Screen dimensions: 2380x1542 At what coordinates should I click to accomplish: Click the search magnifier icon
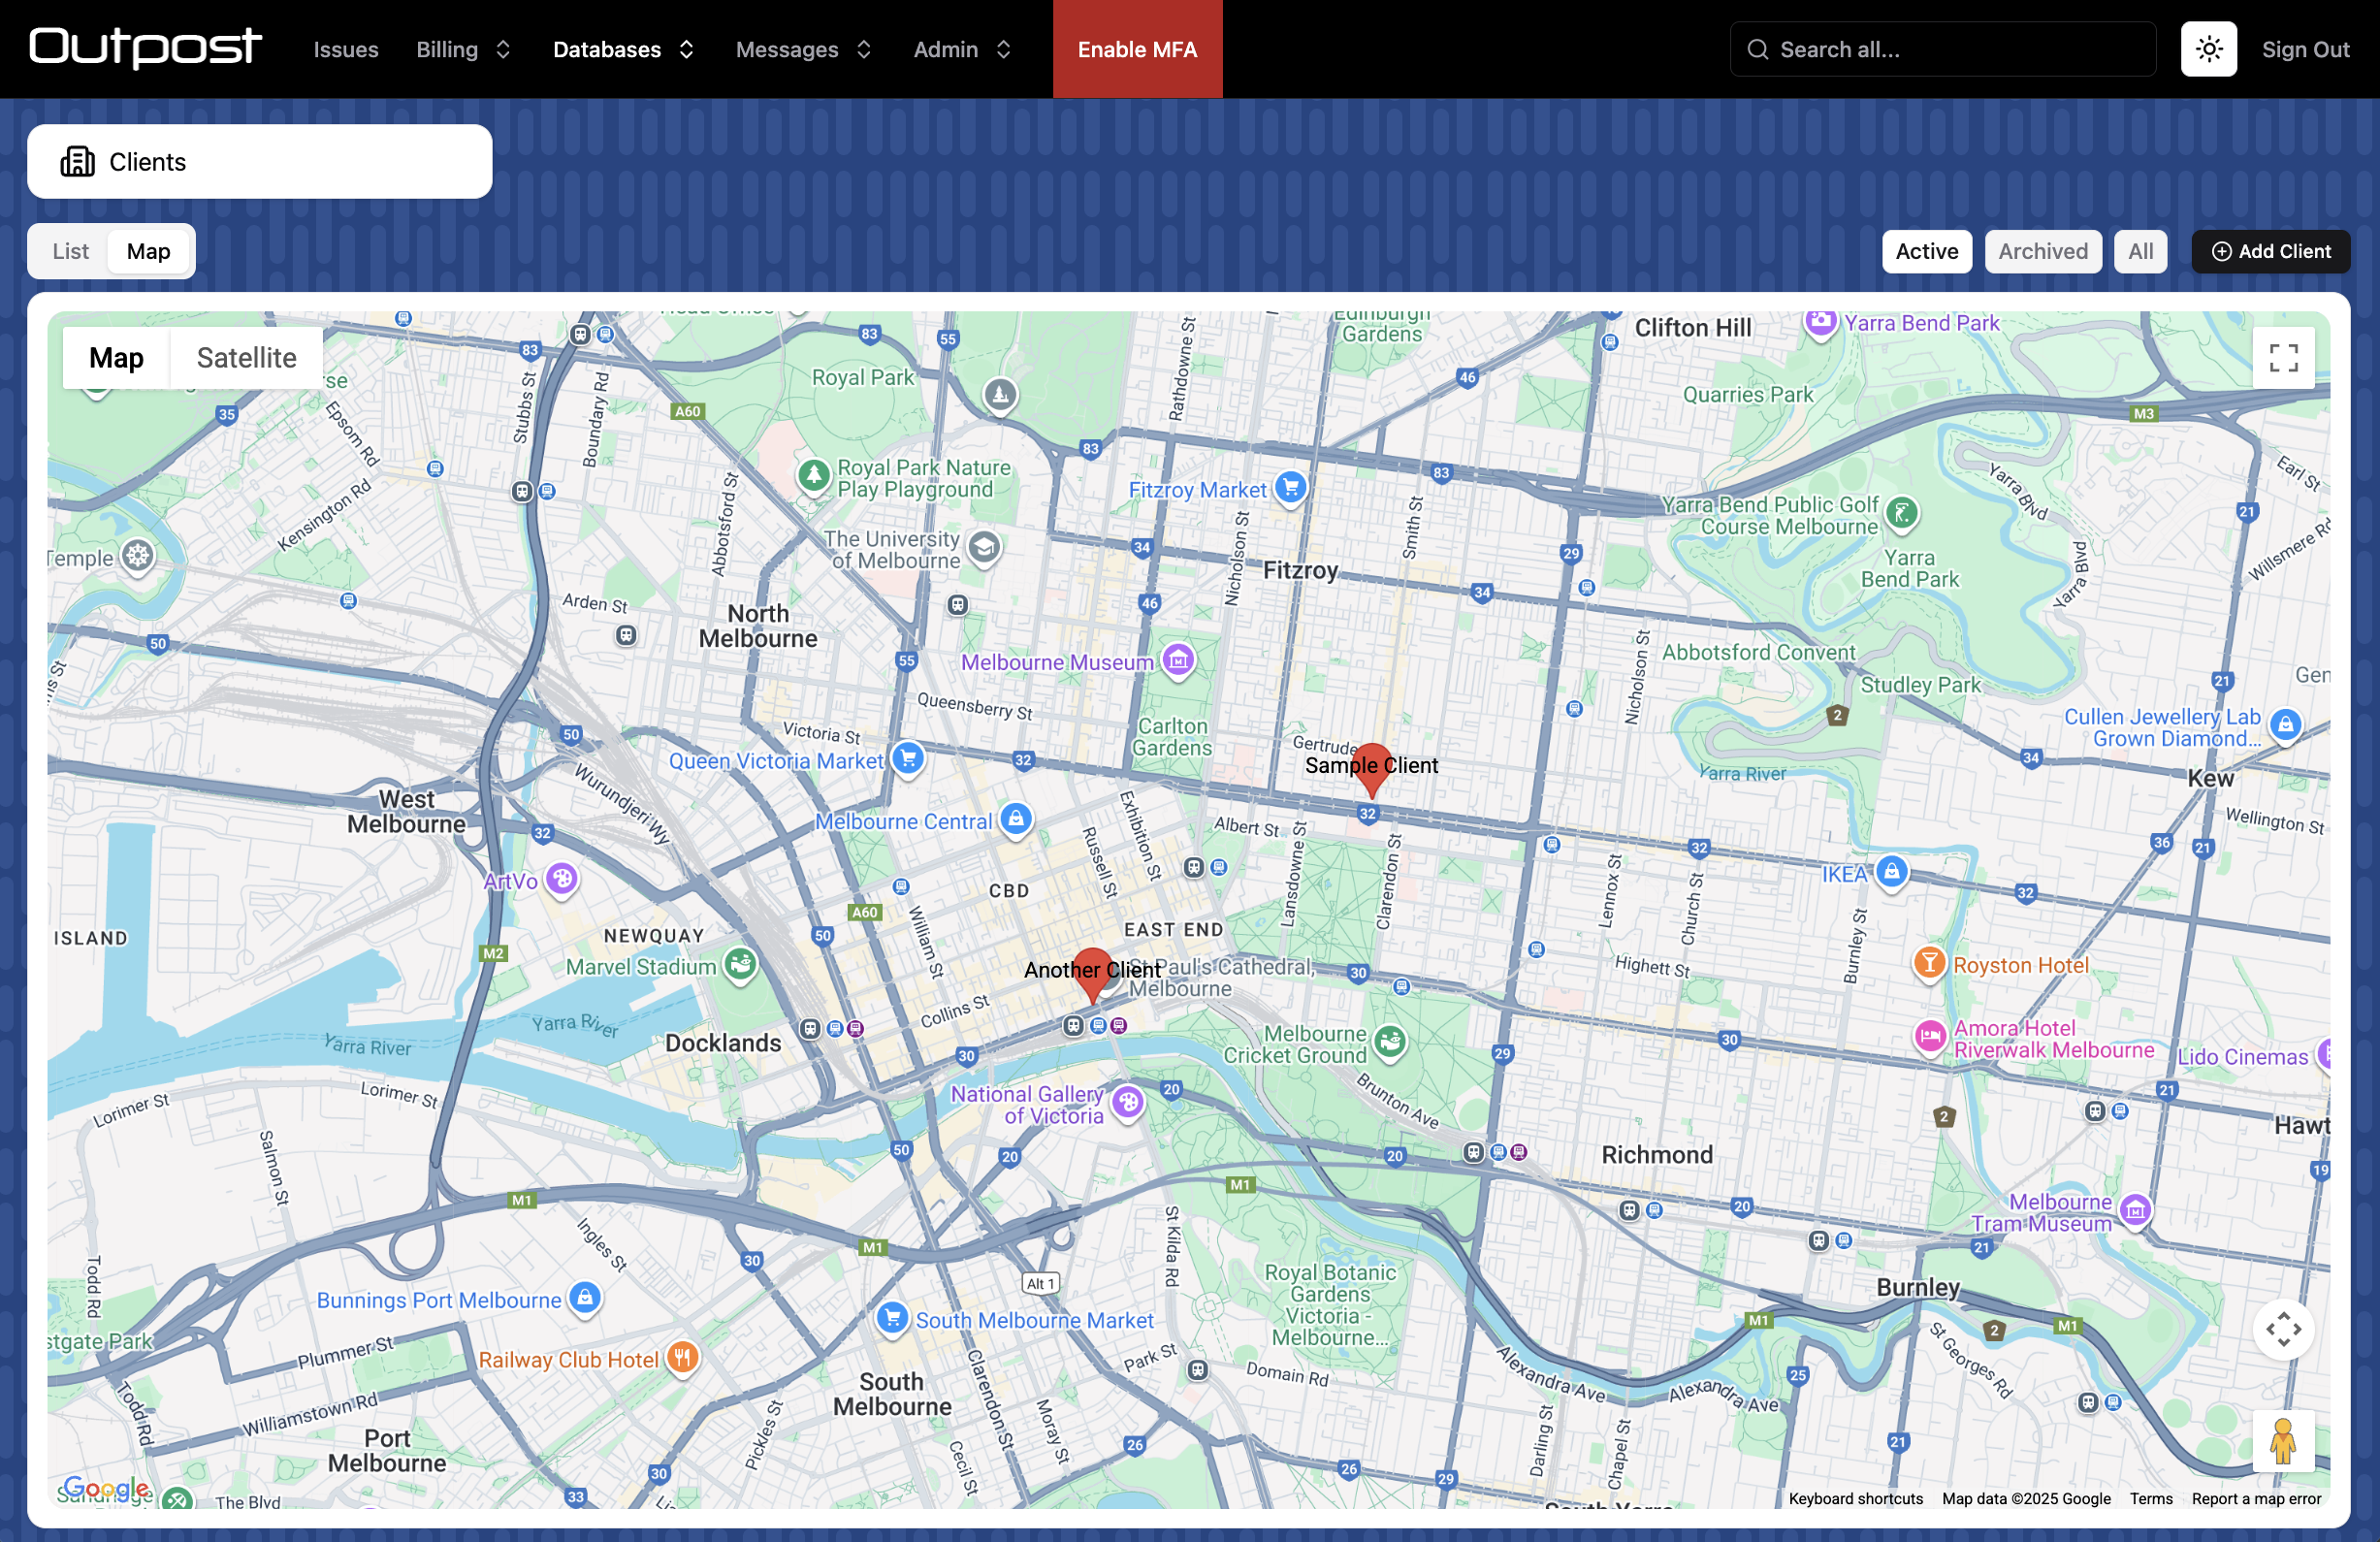pos(1758,48)
